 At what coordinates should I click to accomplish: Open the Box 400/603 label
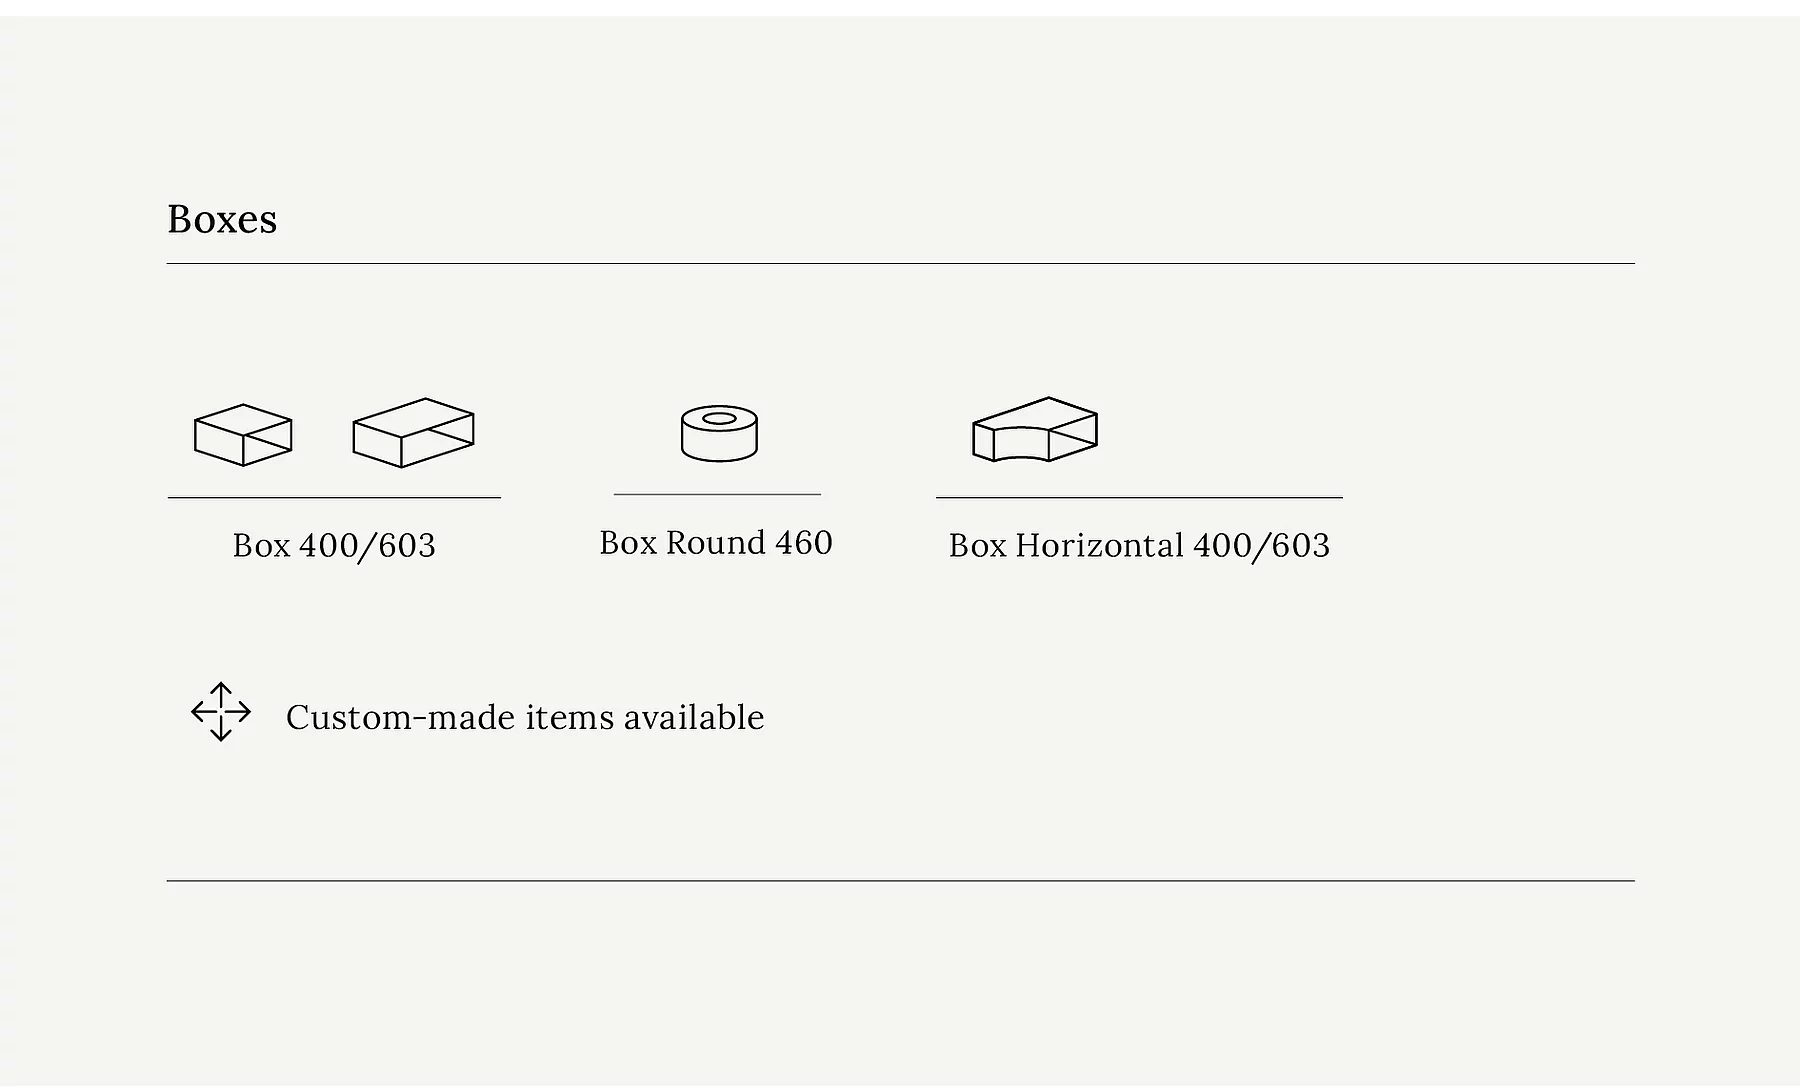(x=334, y=546)
